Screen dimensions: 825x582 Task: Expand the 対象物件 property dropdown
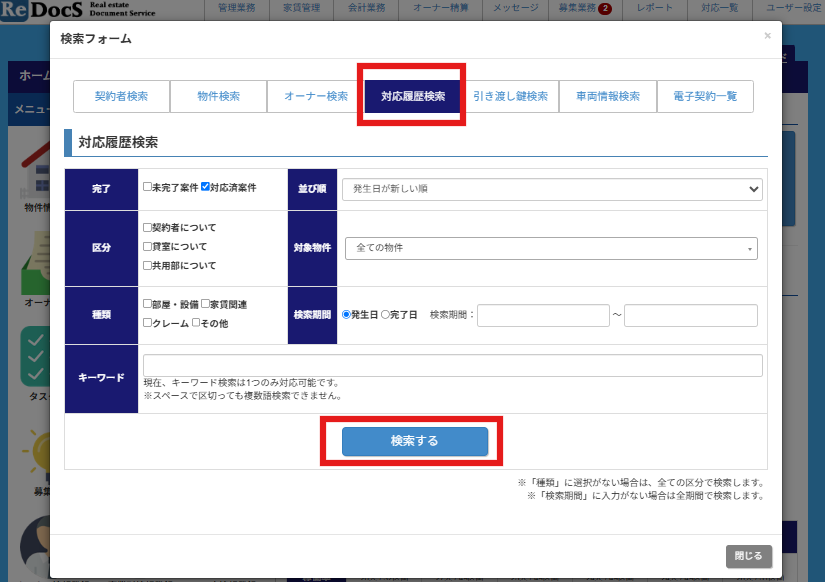(x=551, y=248)
